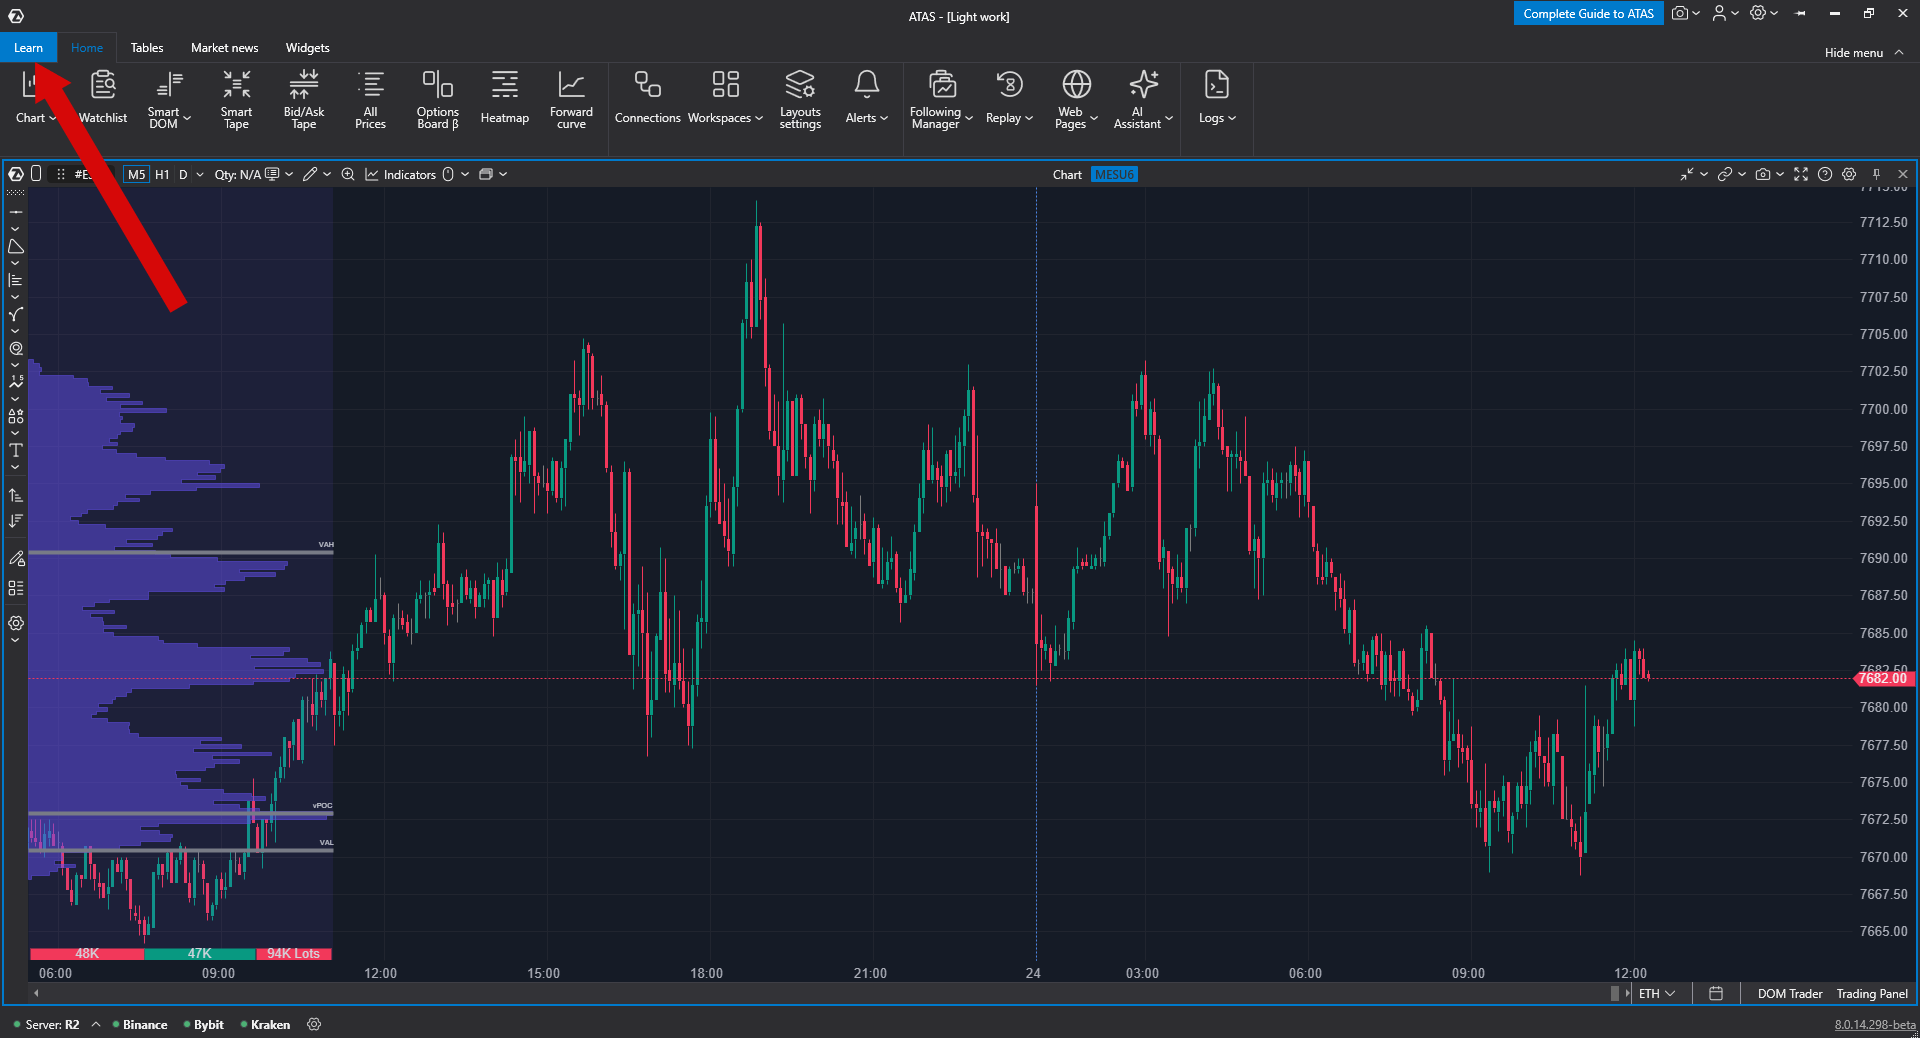Viewport: 1920px width, 1038px height.
Task: Select the D daily timeframe
Action: [x=183, y=174]
